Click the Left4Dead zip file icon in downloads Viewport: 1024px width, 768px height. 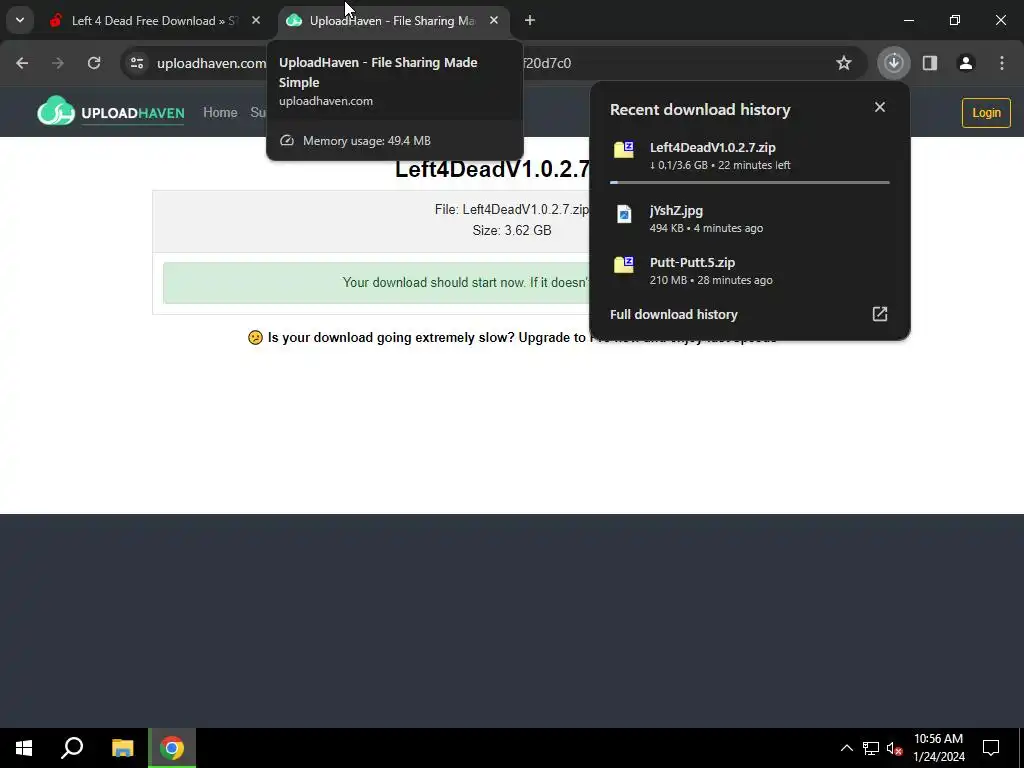tap(624, 150)
